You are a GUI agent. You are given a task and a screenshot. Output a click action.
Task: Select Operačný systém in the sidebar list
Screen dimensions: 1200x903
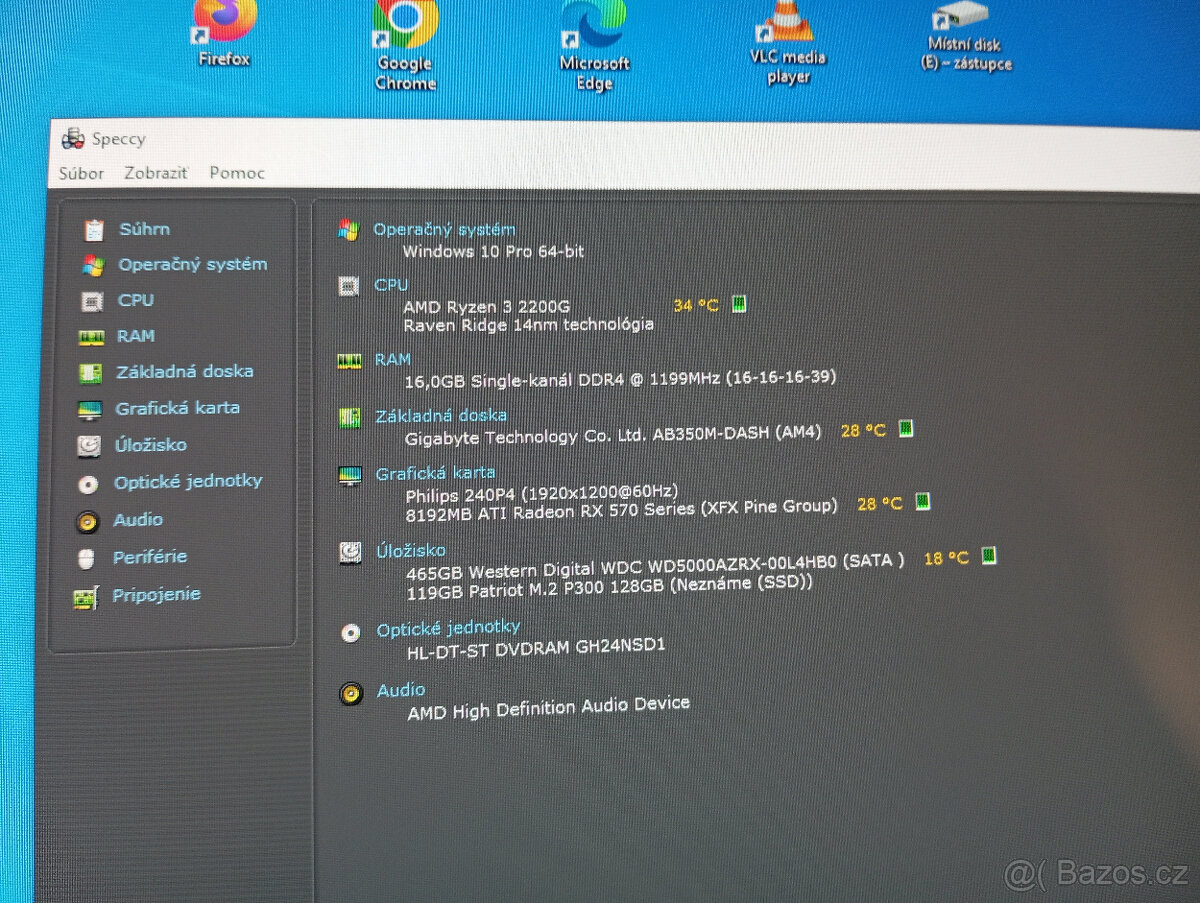tap(192, 264)
